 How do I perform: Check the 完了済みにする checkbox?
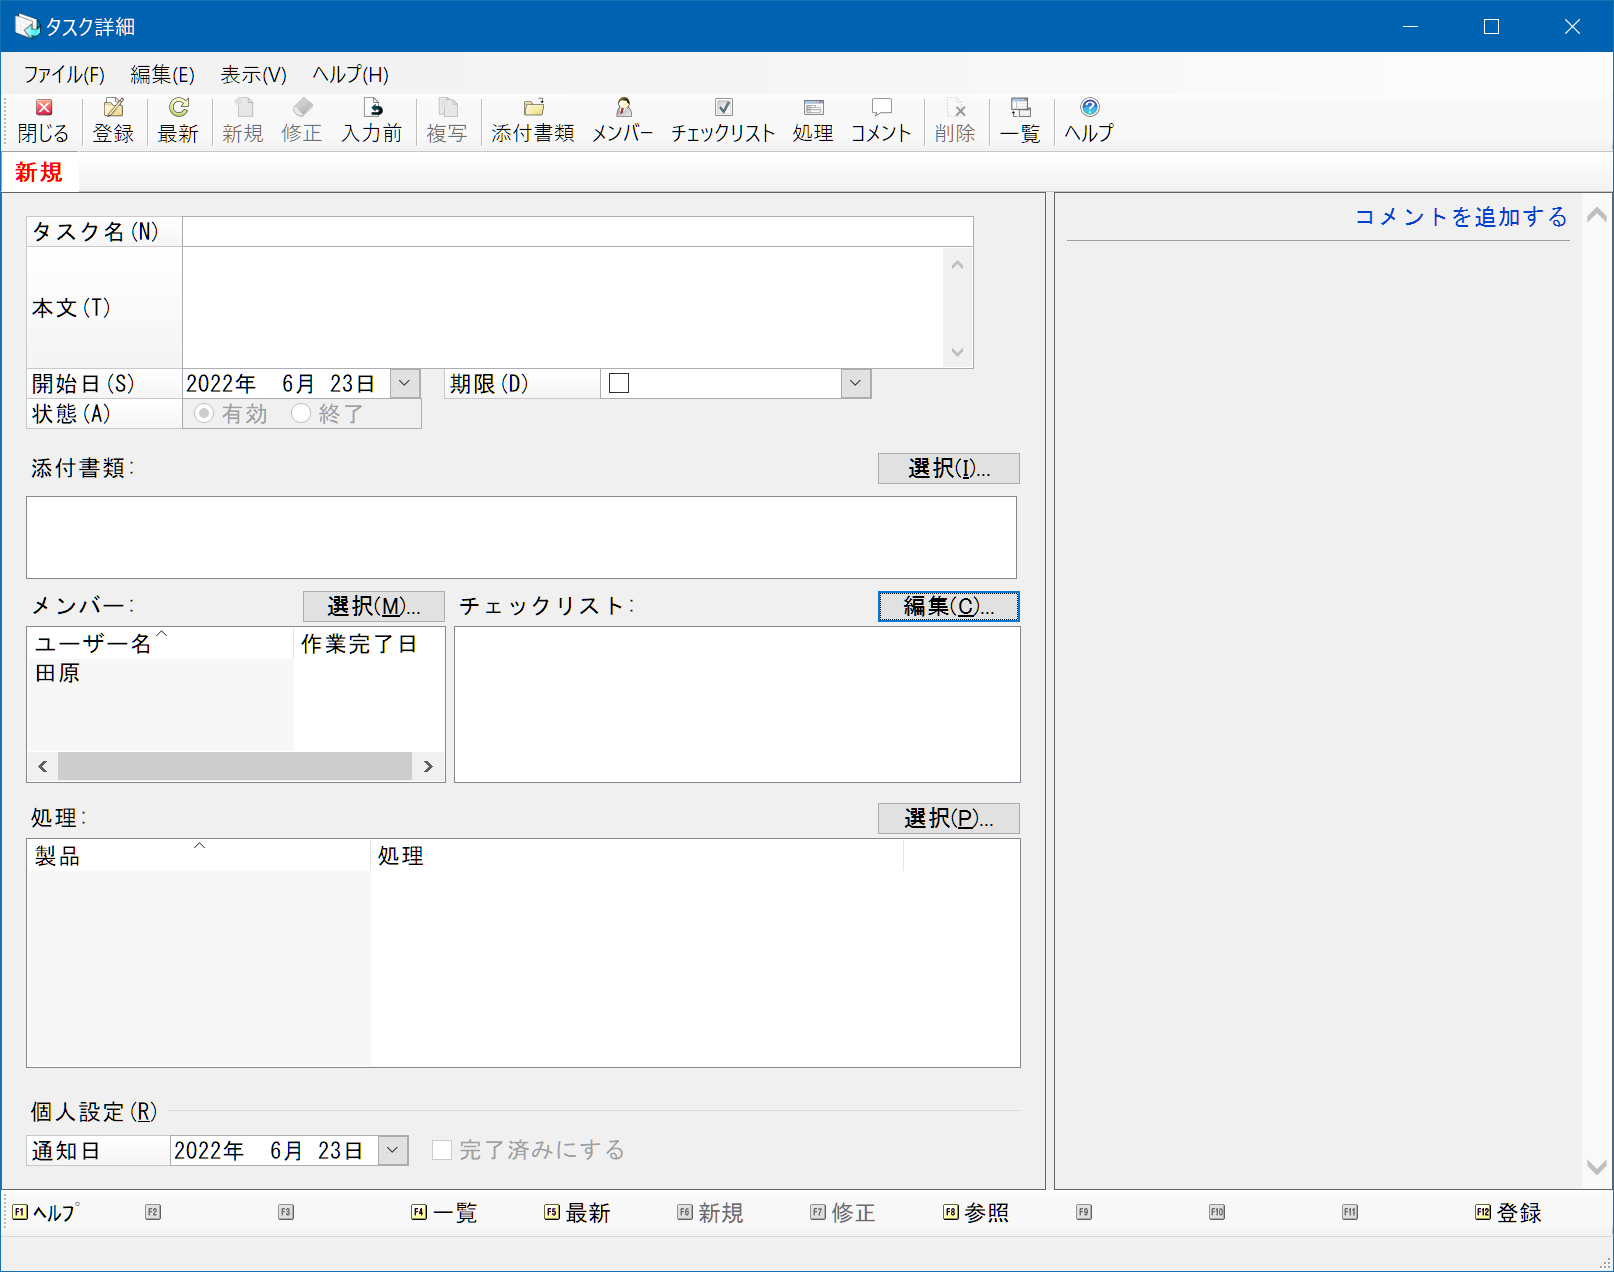(442, 1150)
